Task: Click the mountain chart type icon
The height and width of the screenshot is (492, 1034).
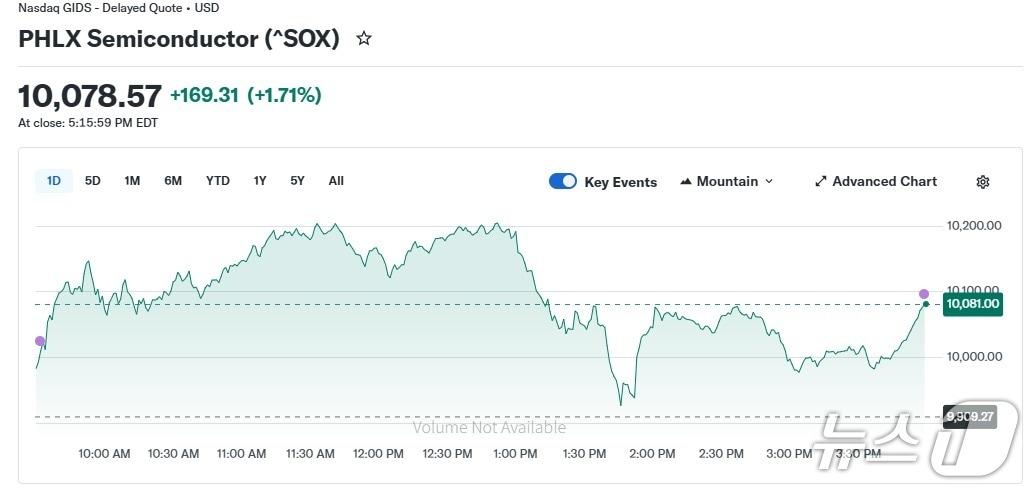Action: coord(686,182)
